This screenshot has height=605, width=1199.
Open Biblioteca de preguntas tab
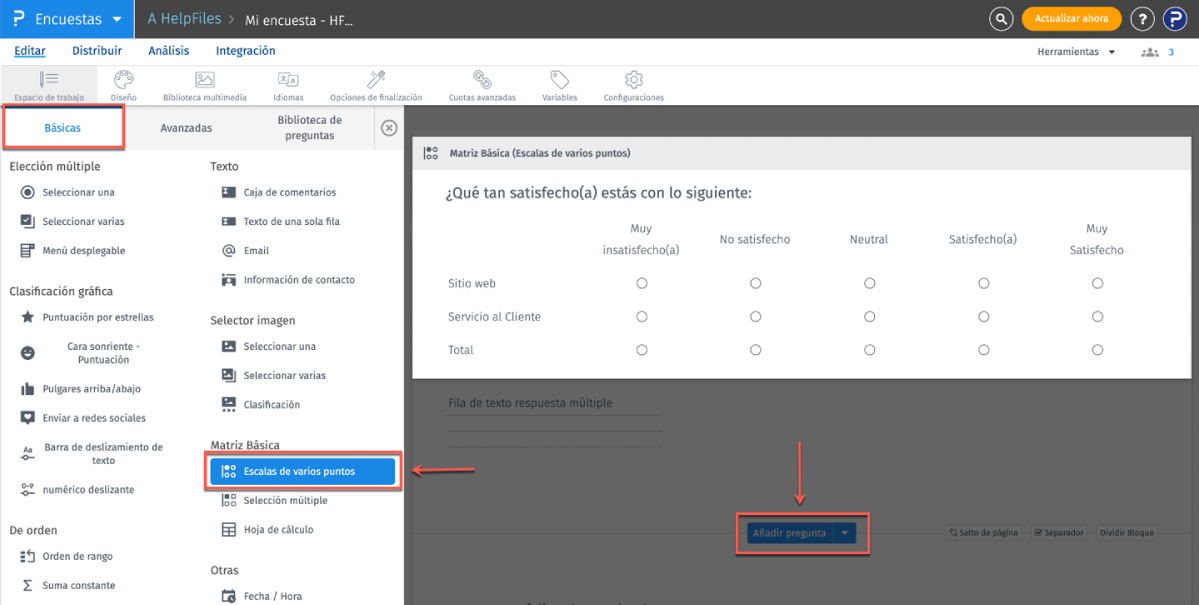[x=310, y=128]
